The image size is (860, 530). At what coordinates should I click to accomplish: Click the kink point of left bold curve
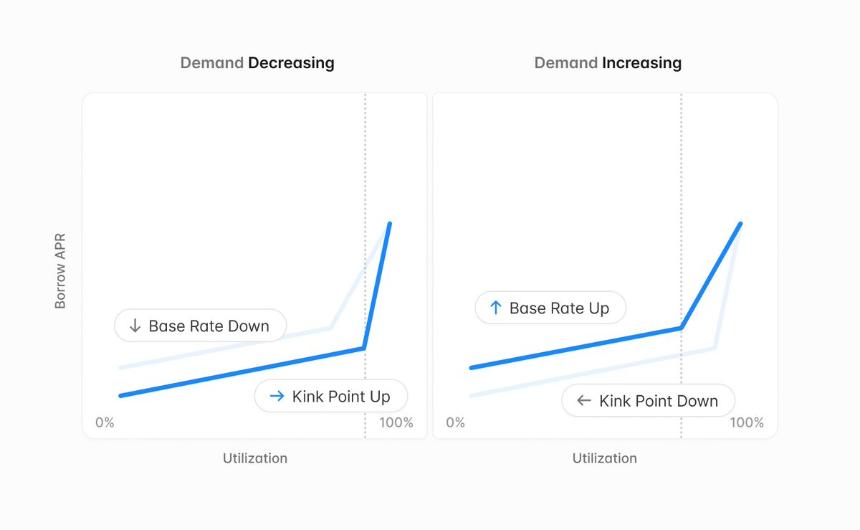(364, 348)
